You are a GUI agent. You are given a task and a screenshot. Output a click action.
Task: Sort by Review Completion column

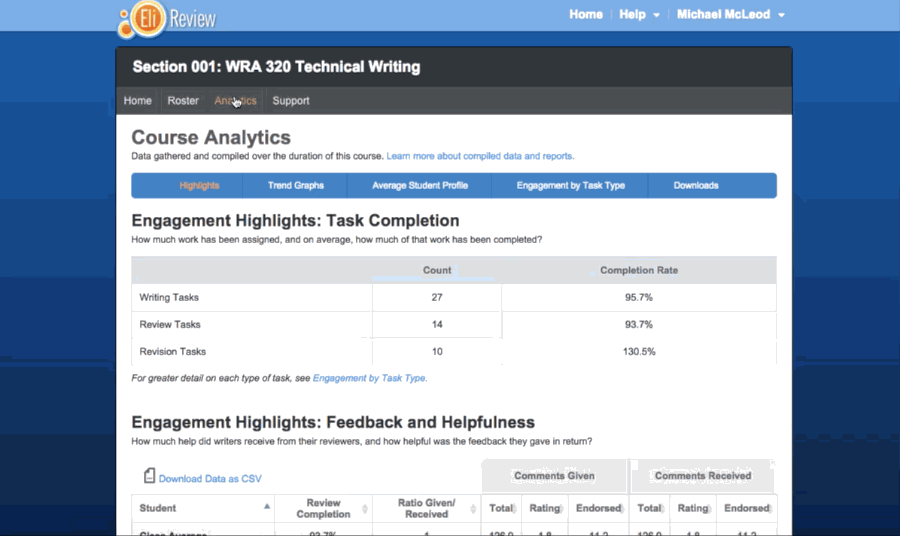point(323,508)
